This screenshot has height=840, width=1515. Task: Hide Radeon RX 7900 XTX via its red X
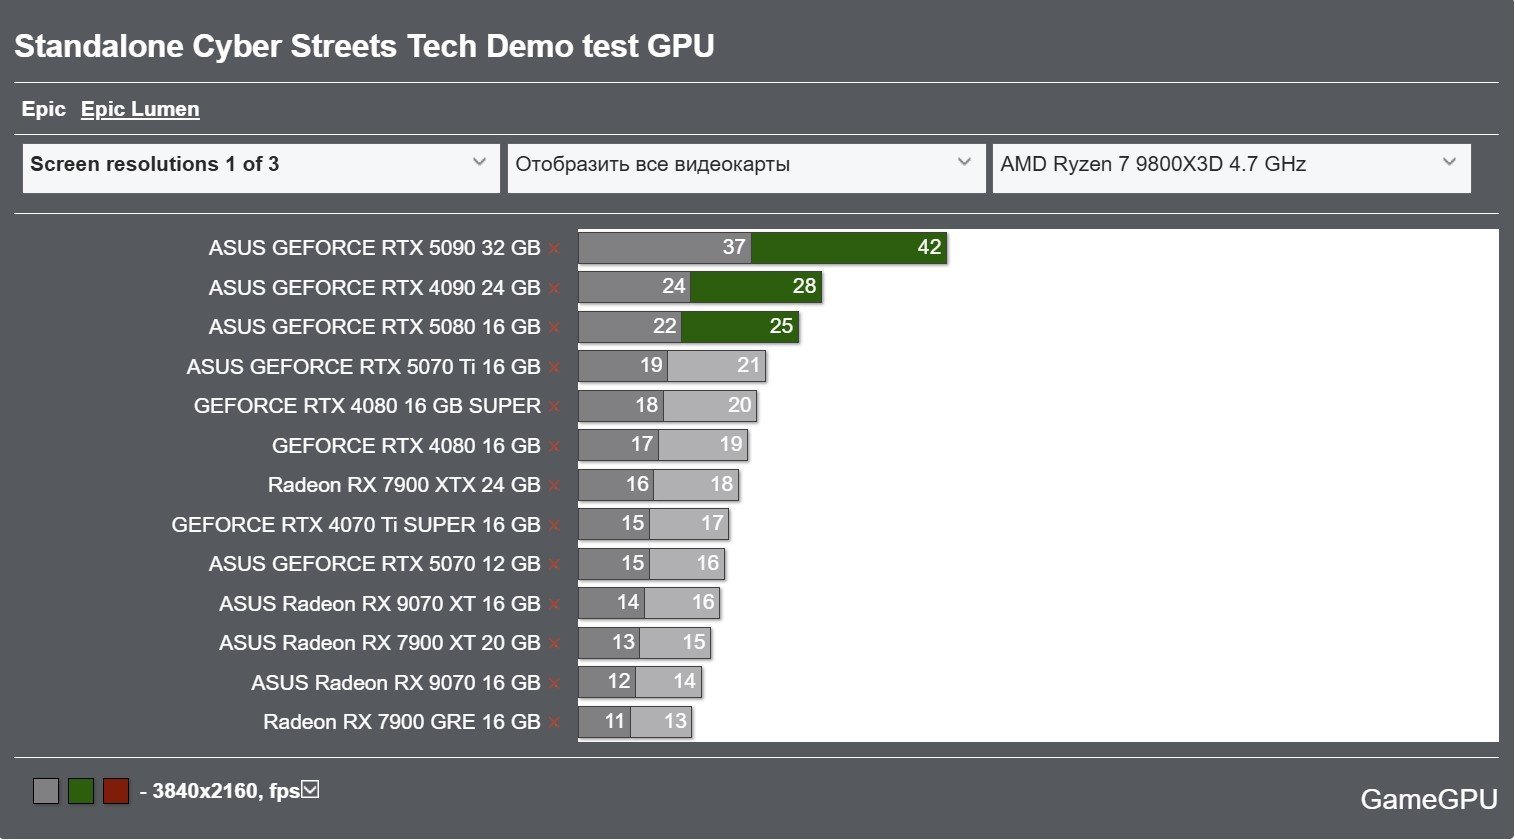tap(554, 486)
